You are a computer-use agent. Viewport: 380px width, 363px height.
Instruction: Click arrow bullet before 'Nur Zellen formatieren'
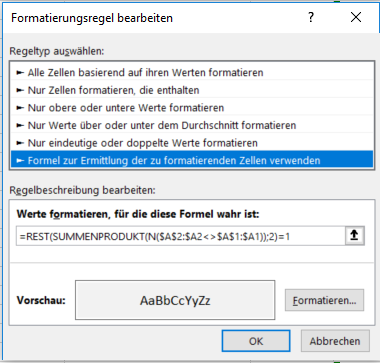point(20,90)
